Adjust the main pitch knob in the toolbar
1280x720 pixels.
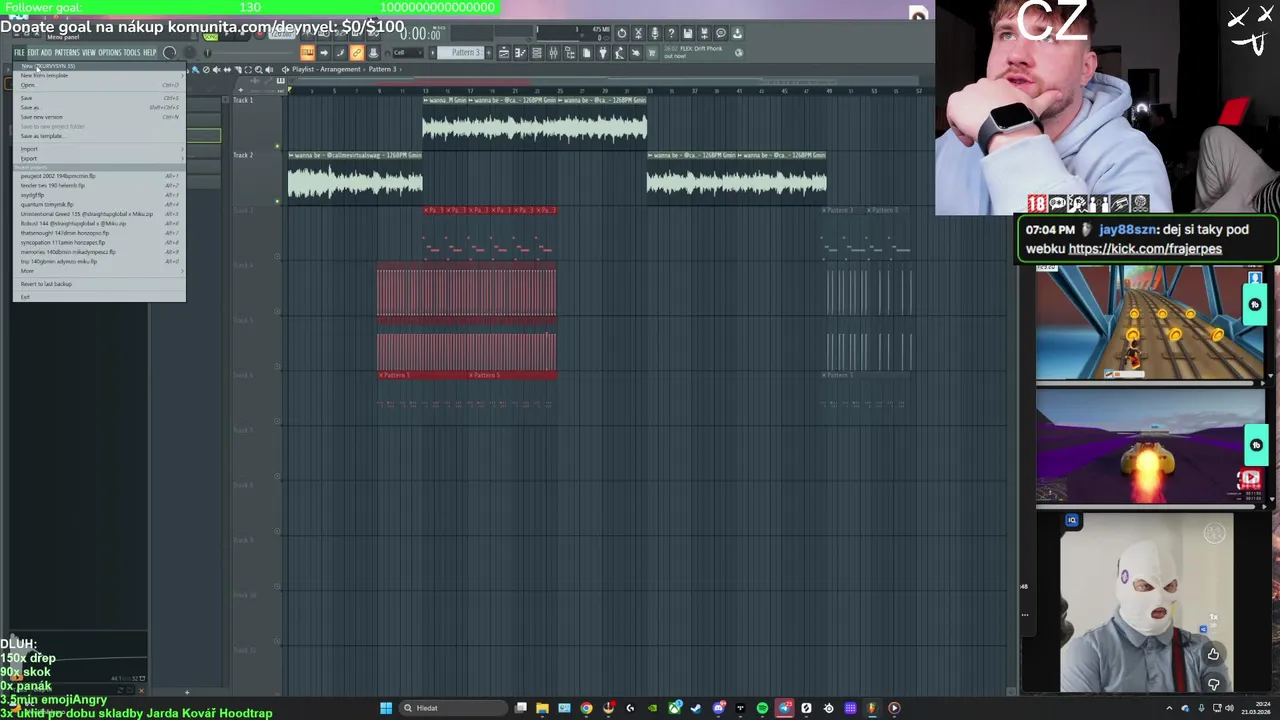[x=190, y=52]
